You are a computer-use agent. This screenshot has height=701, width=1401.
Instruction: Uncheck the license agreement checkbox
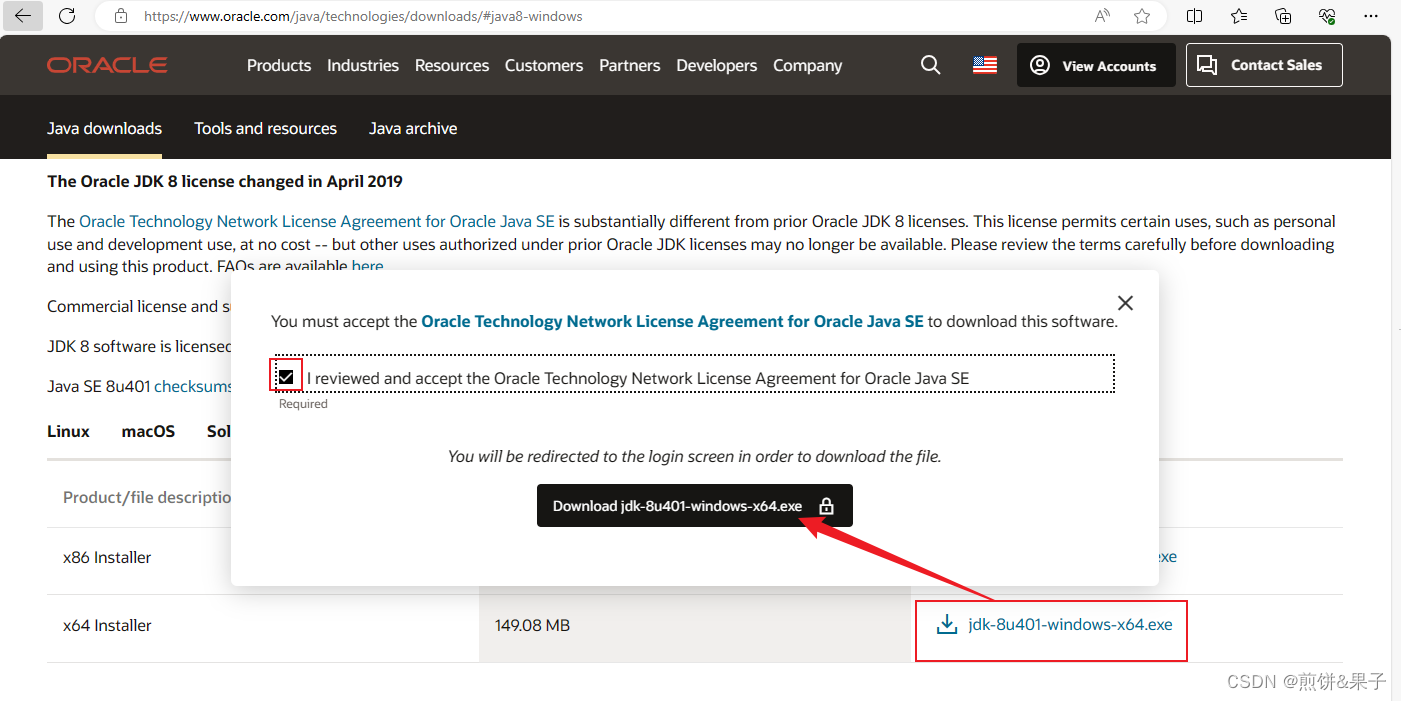pyautogui.click(x=287, y=377)
